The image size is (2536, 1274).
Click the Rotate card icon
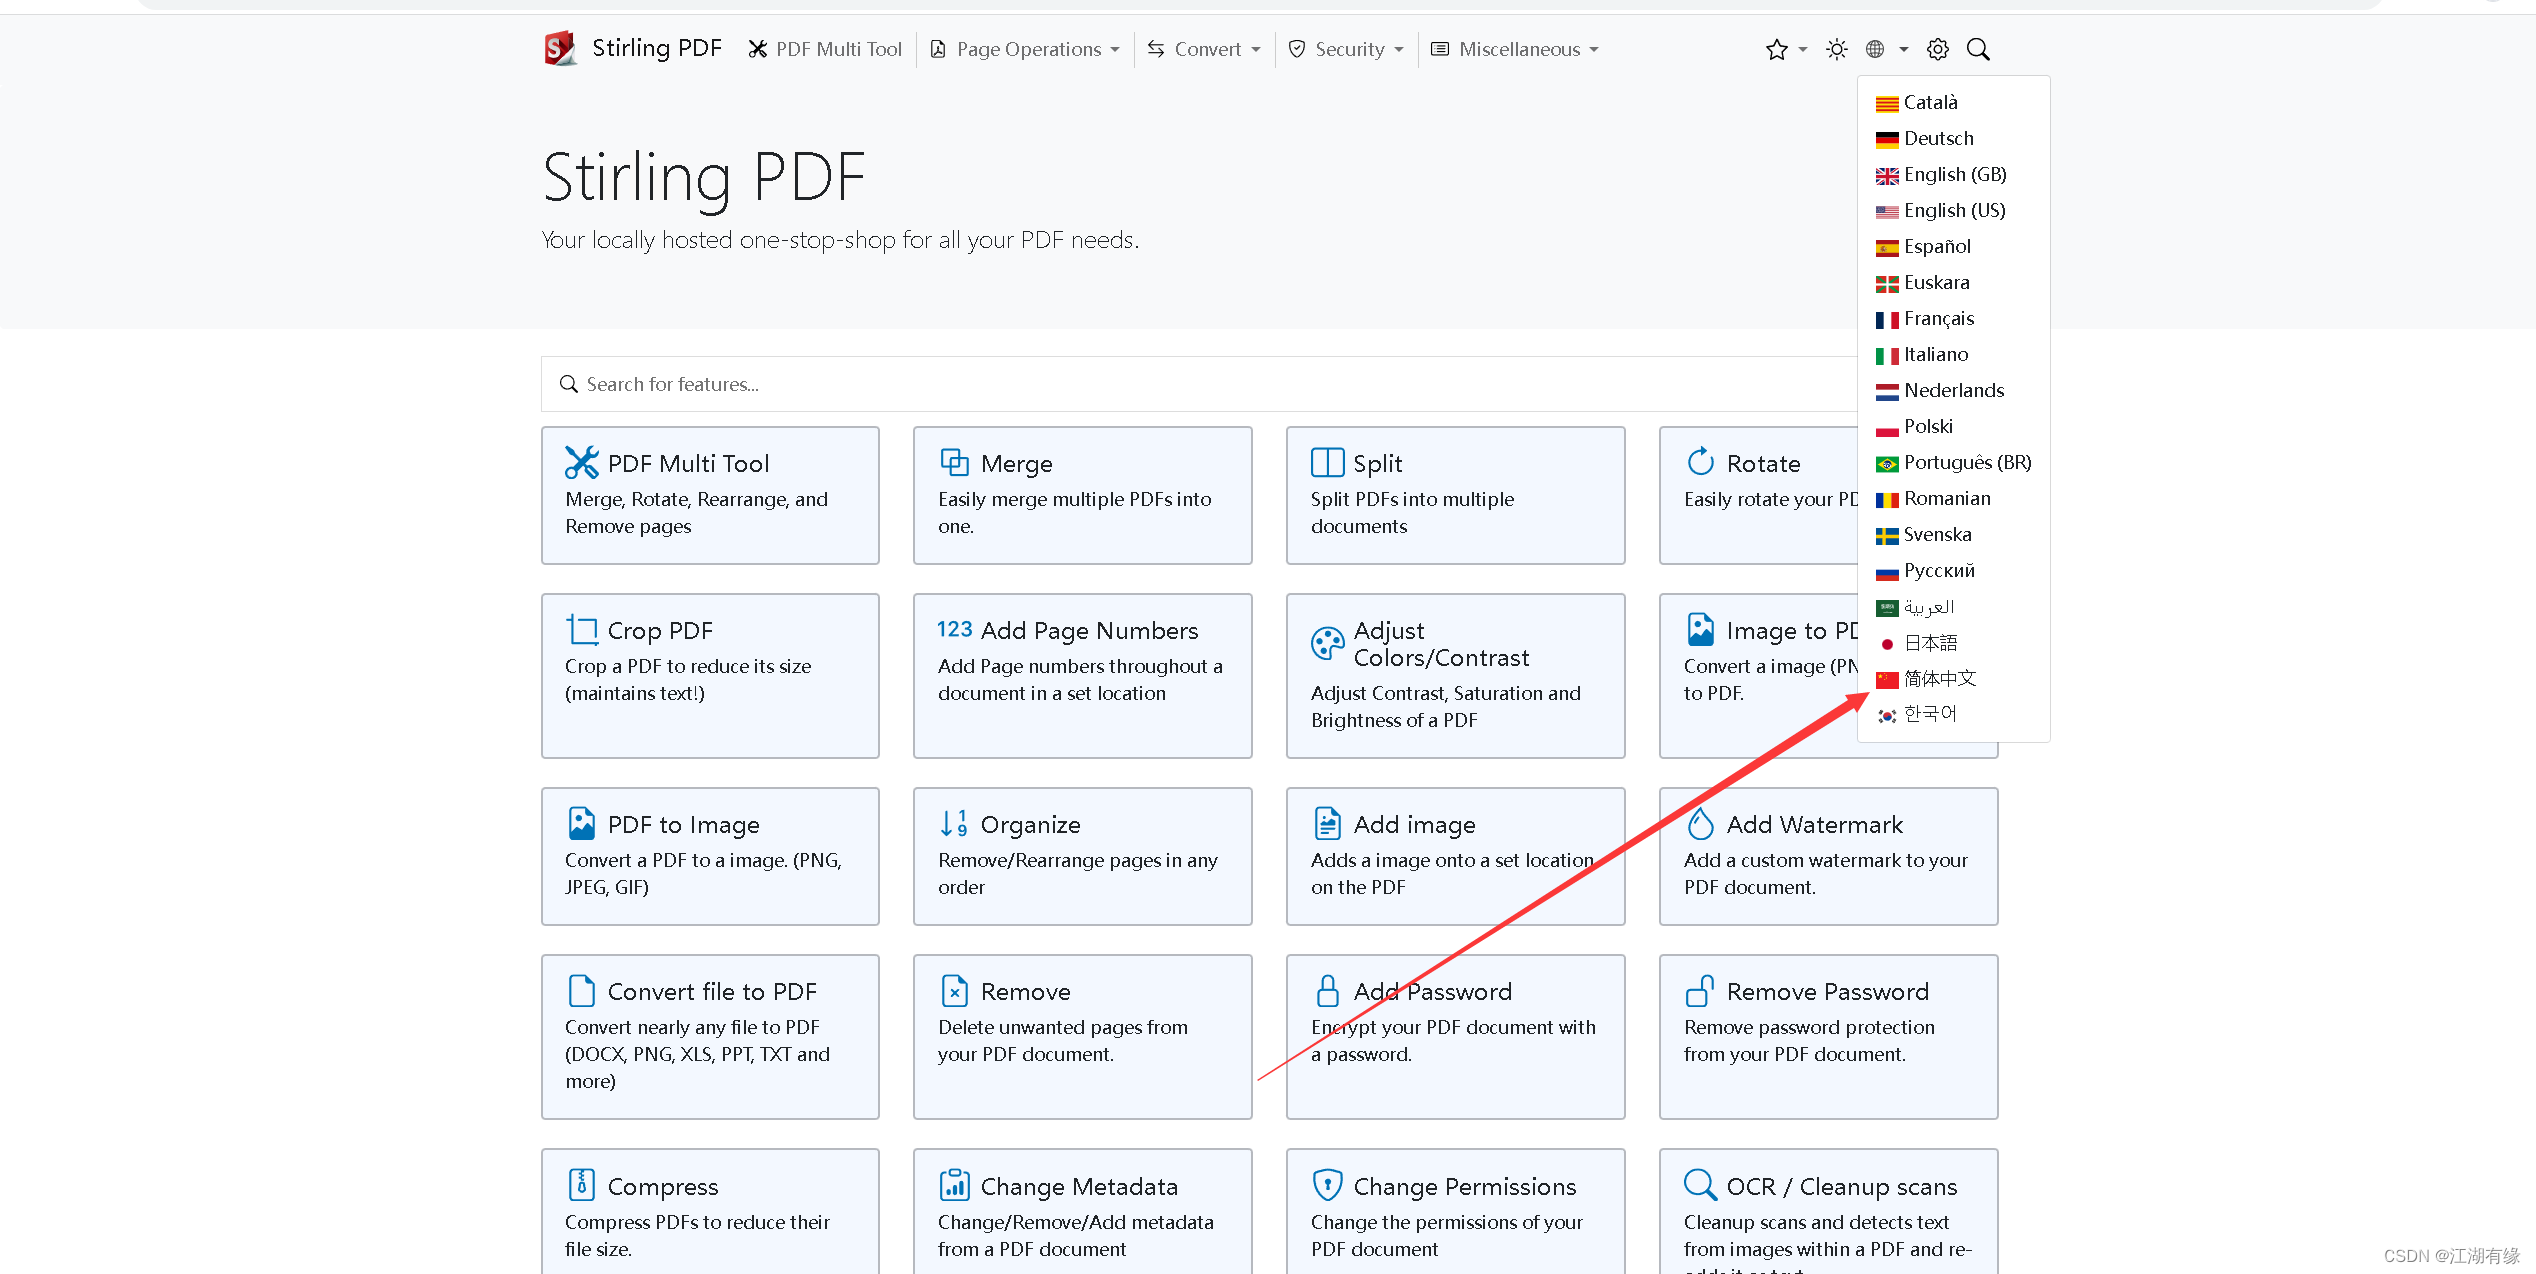(x=1701, y=461)
